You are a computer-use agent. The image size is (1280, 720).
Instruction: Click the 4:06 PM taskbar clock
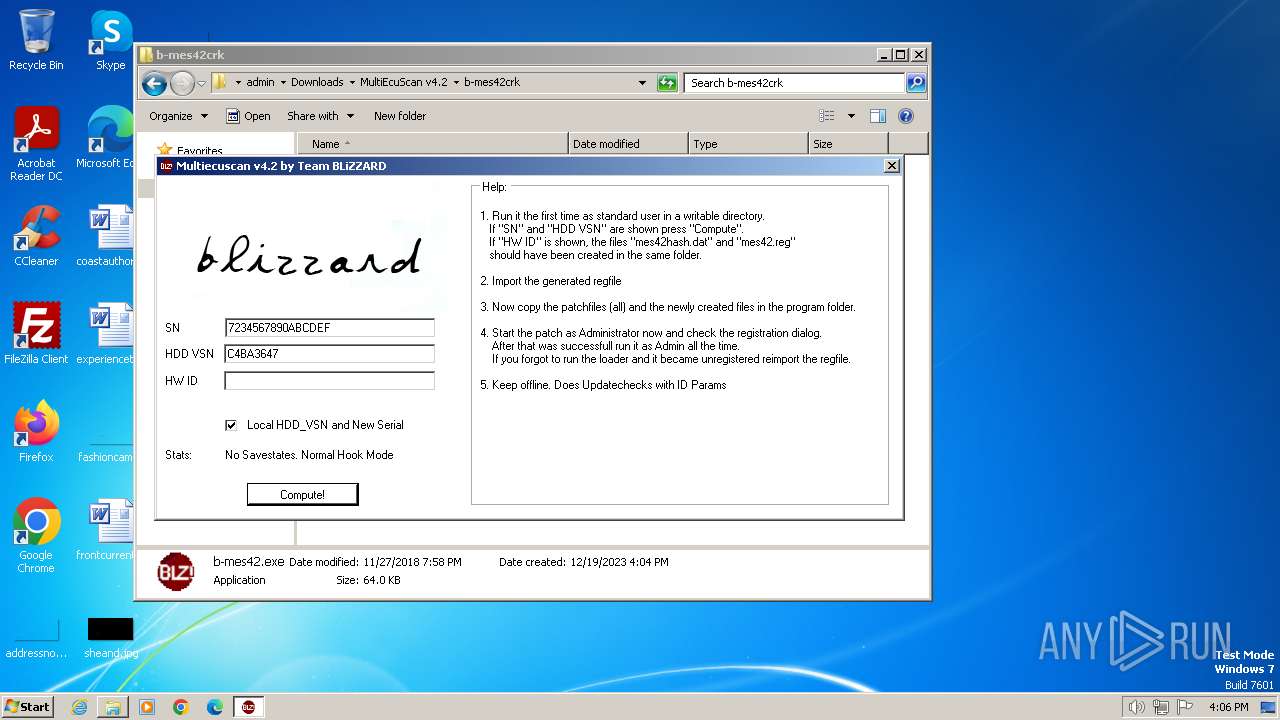[x=1228, y=707]
